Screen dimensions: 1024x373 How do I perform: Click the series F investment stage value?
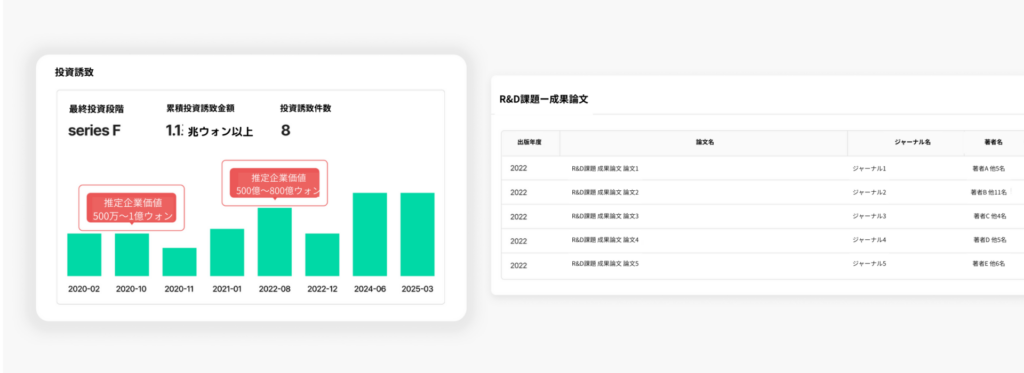click(95, 131)
